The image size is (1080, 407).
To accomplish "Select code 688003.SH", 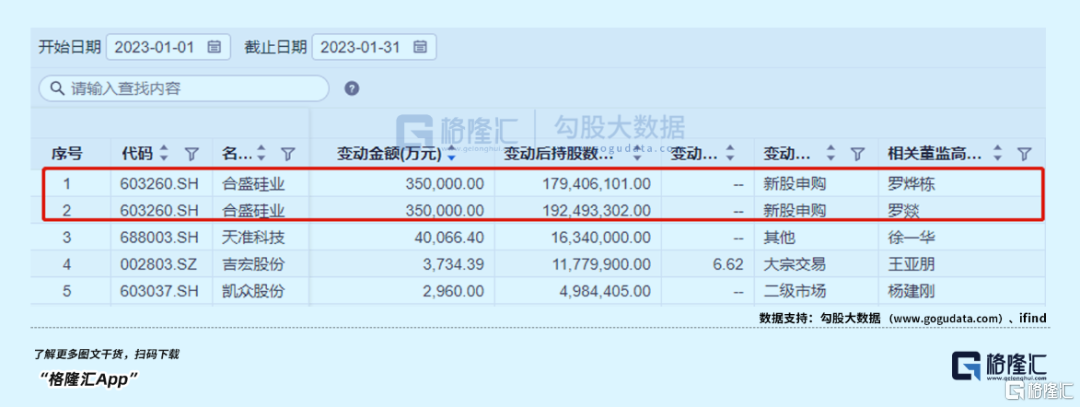I will point(160,238).
